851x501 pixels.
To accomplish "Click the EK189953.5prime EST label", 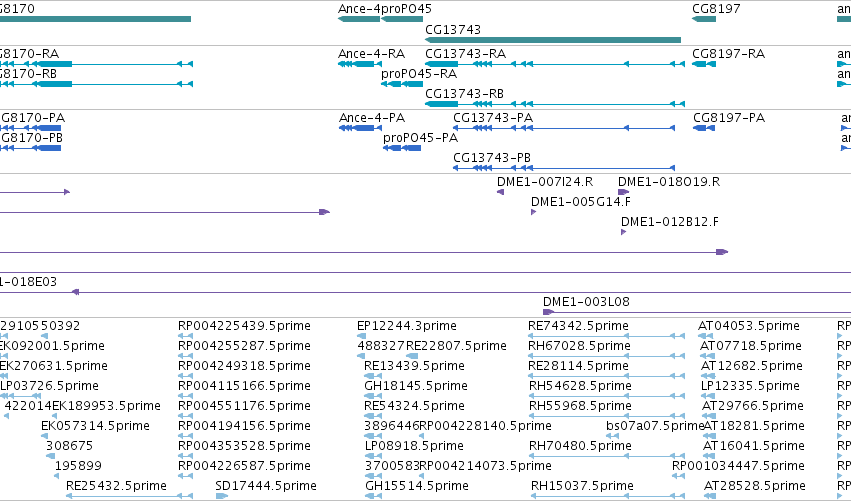I will [106, 406].
